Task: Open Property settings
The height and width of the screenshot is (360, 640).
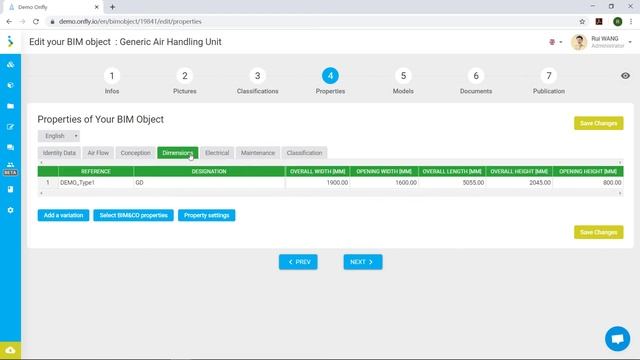Action: pyautogui.click(x=207, y=215)
